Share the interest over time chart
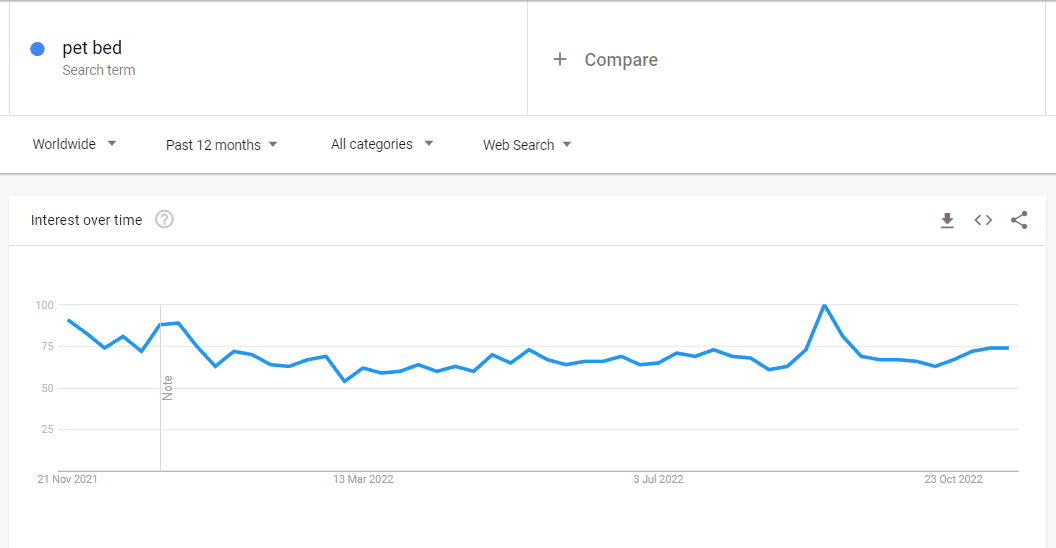Screen dimensions: 1056x548 coord(1019,220)
